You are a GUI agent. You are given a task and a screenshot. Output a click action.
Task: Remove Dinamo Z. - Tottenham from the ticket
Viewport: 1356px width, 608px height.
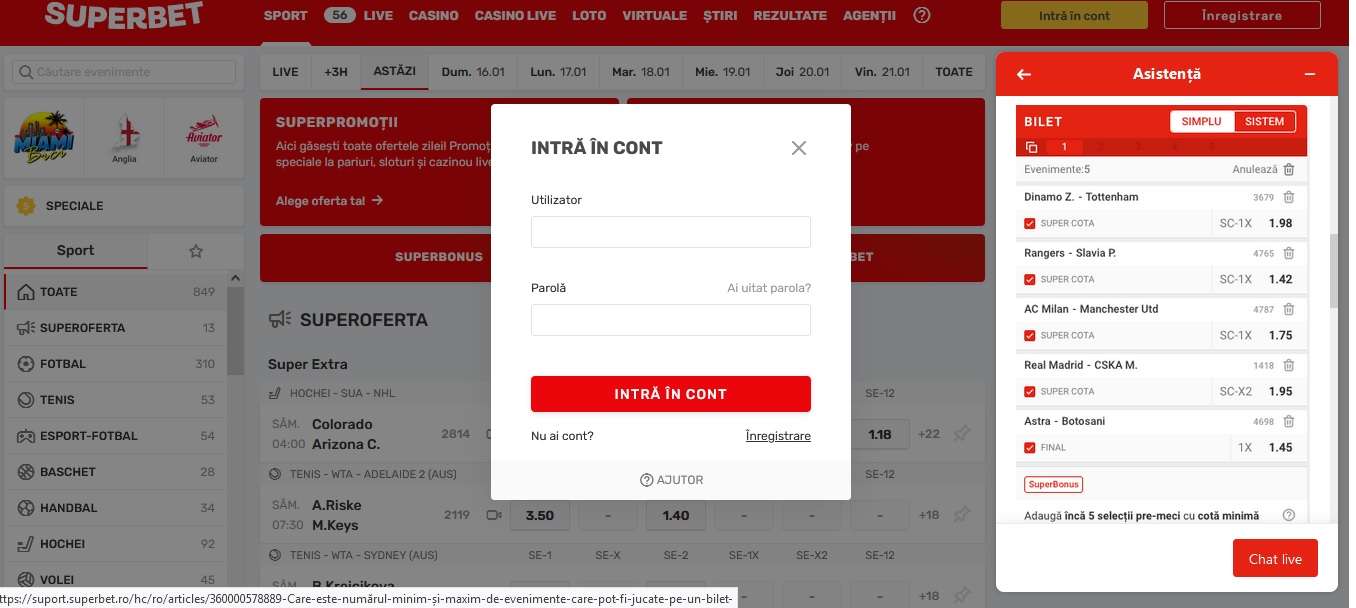[x=1289, y=197]
